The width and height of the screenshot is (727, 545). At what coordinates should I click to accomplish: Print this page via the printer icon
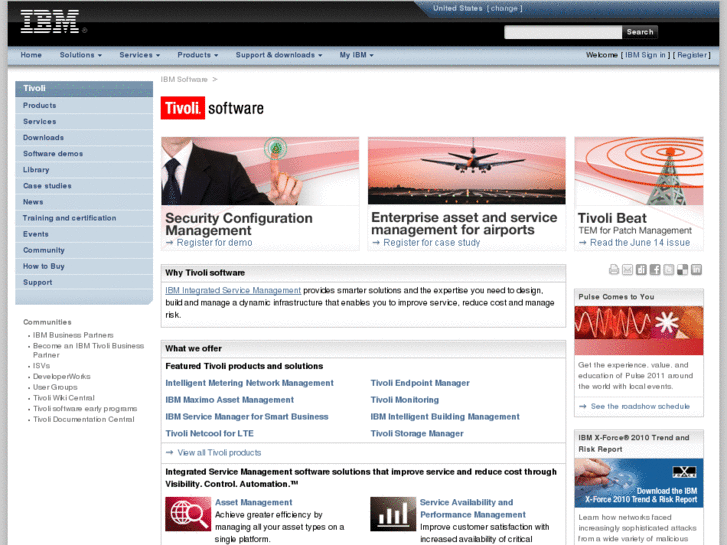pos(614,269)
